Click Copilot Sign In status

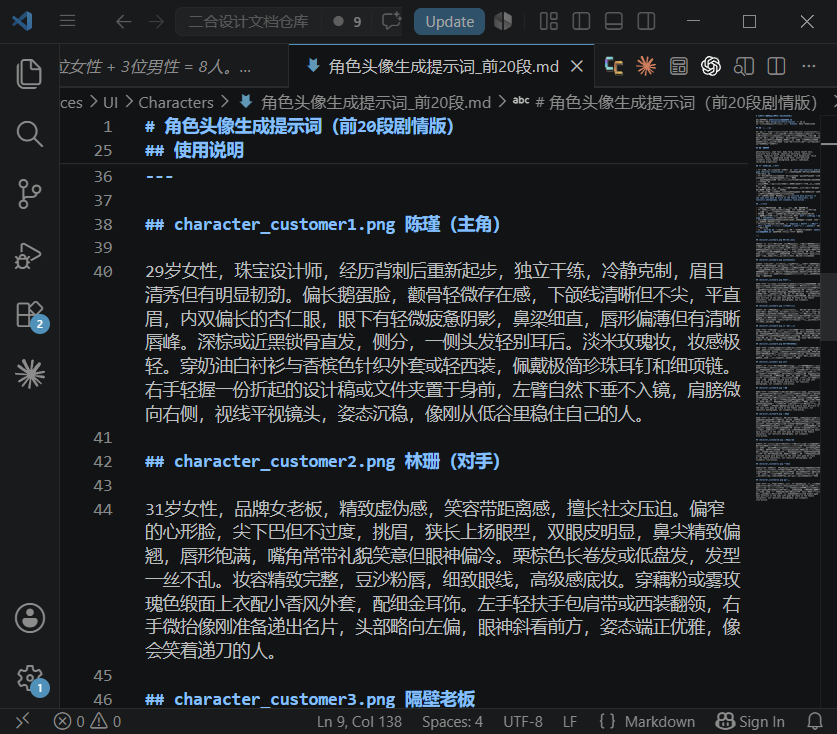pos(750,722)
